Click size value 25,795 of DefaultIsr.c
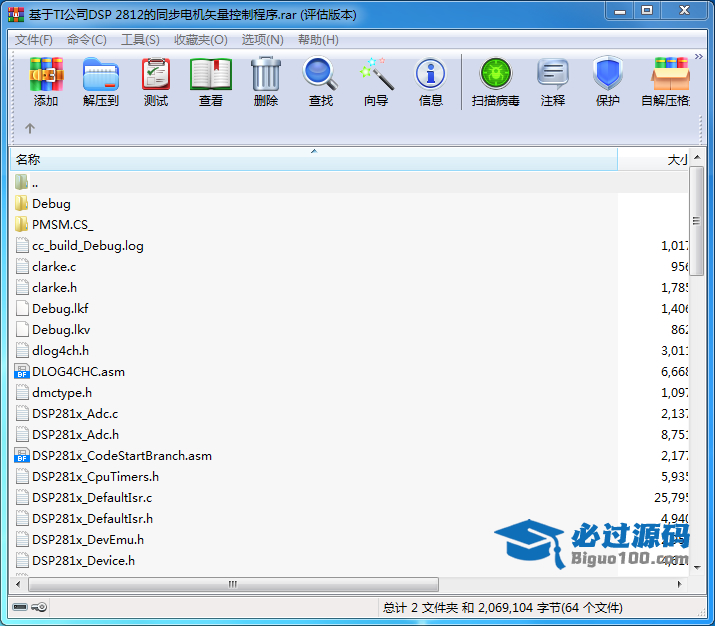This screenshot has width=715, height=626. 671,497
